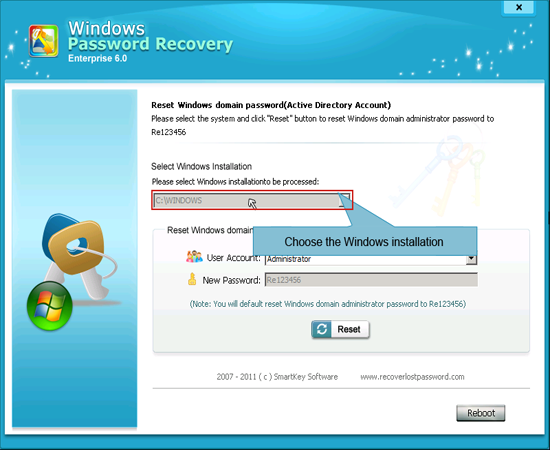Expand the User Account dropdown arrow
This screenshot has width=550, height=450.
(x=471, y=259)
